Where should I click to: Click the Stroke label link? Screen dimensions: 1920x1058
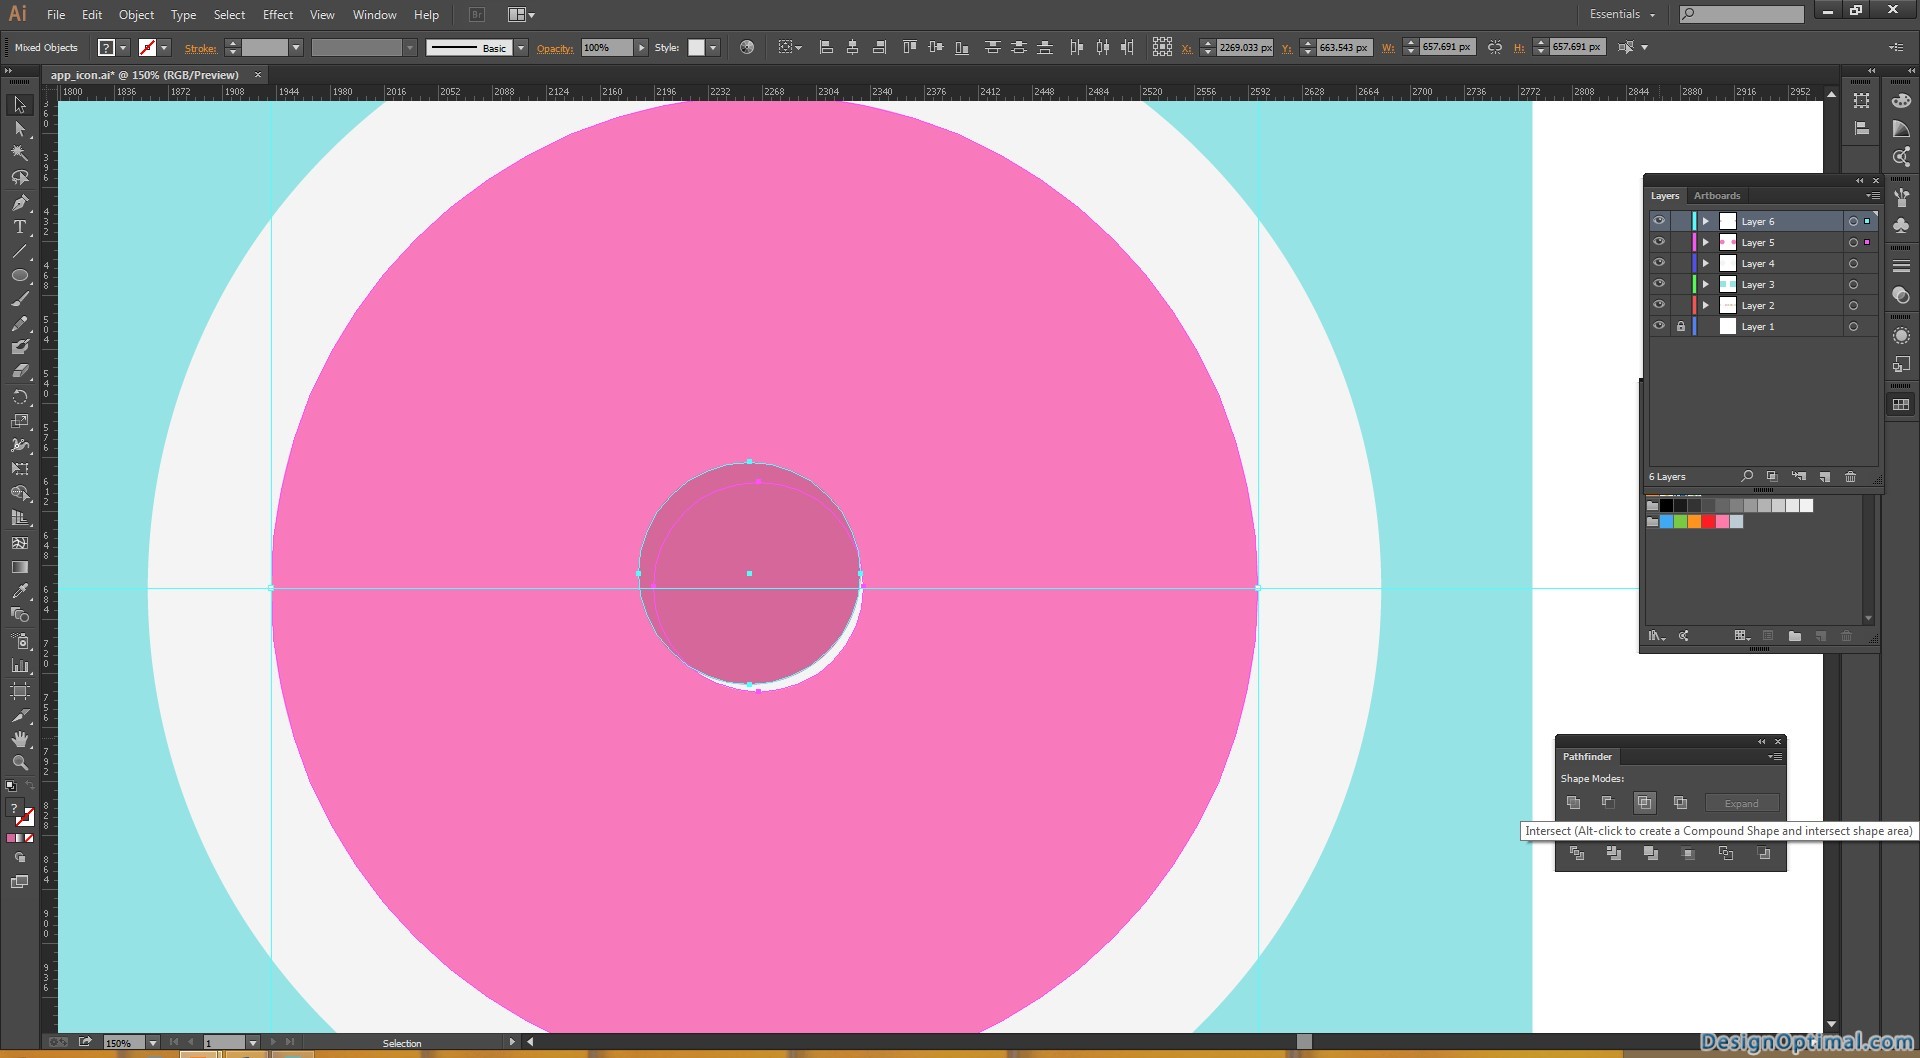200,48
